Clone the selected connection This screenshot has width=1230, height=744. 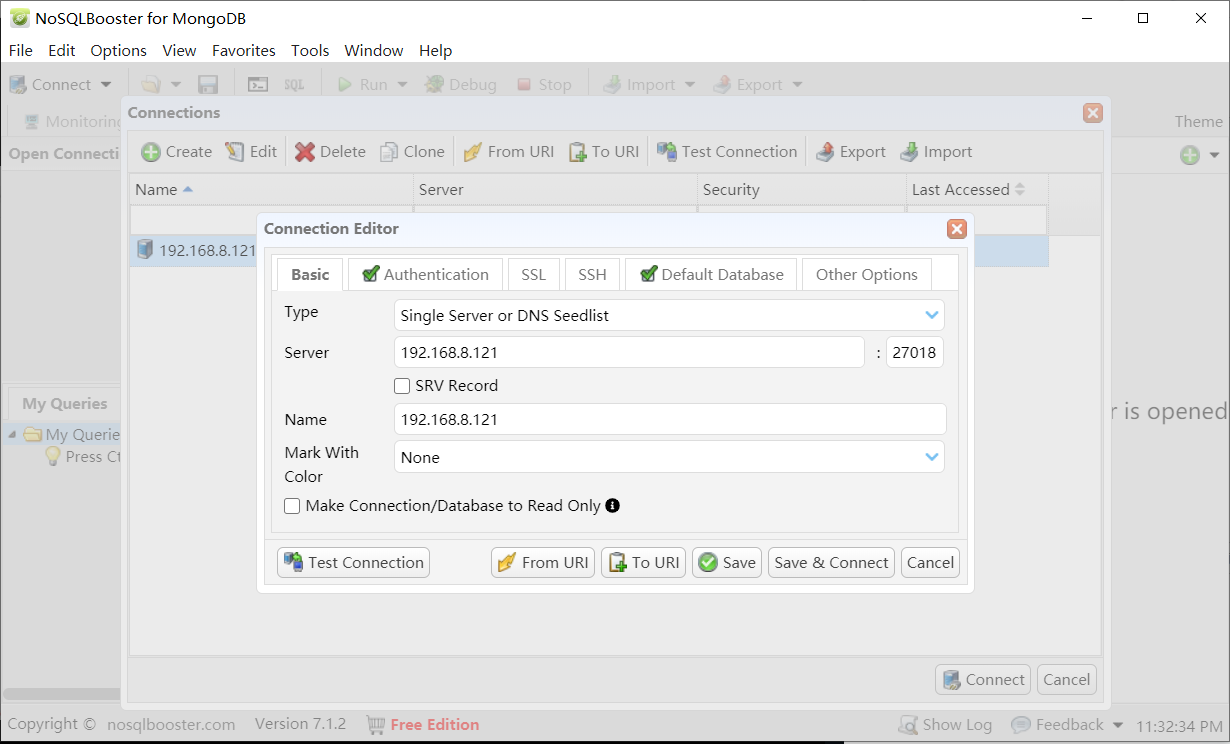pos(412,152)
